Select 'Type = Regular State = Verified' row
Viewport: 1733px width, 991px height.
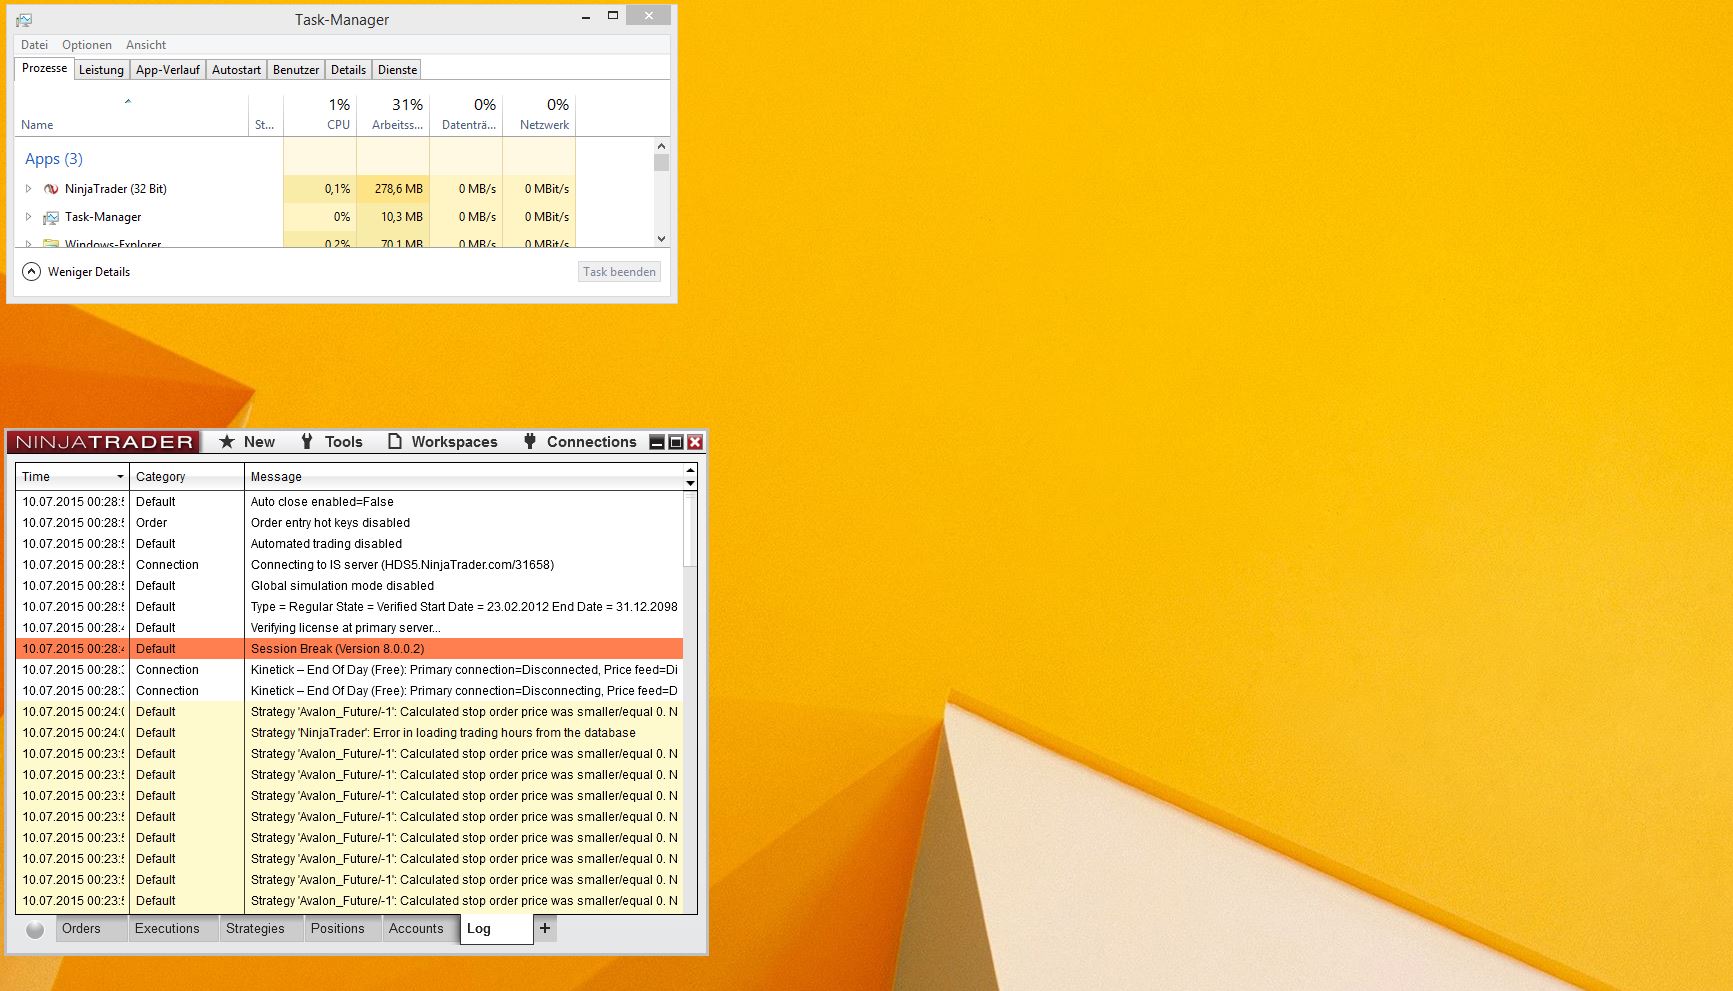tap(349, 607)
